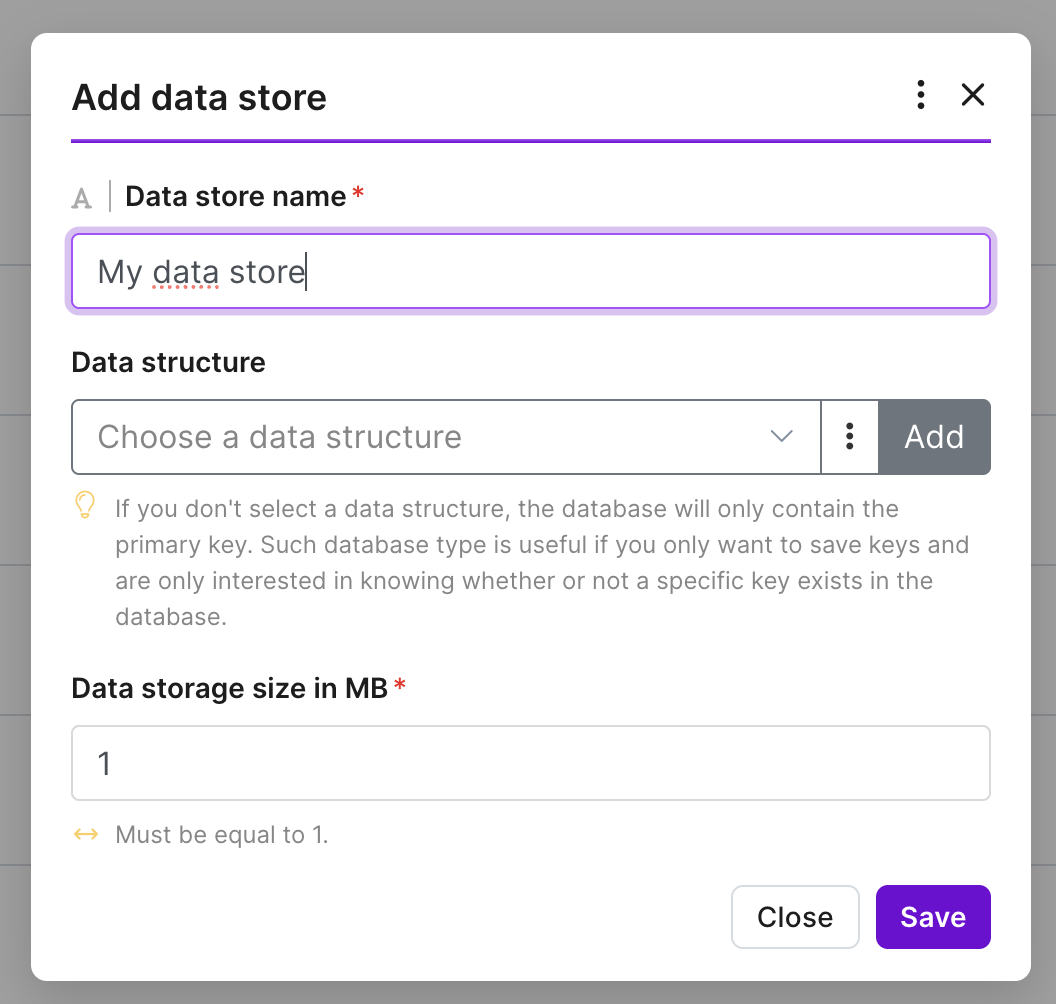
Task: Click the 'Data storage size in MB' label
Action: (230, 688)
